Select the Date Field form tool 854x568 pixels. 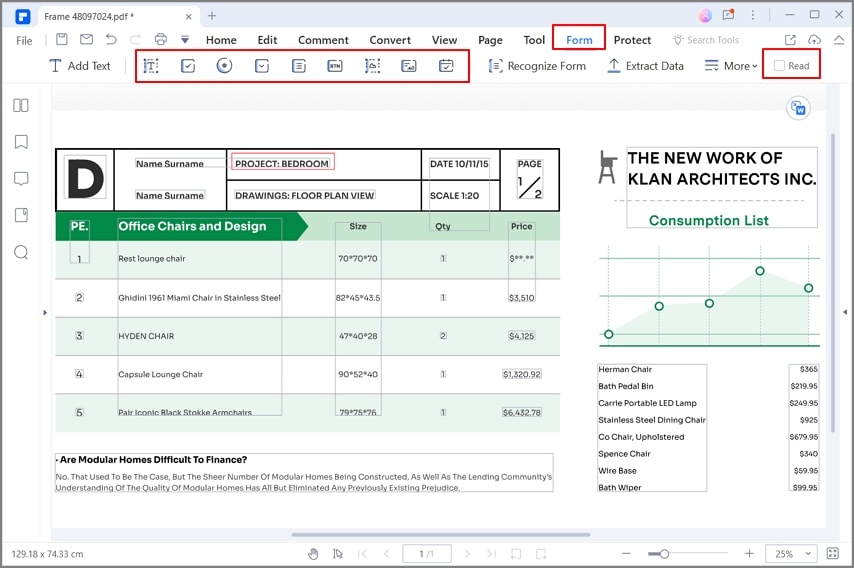[x=446, y=66]
